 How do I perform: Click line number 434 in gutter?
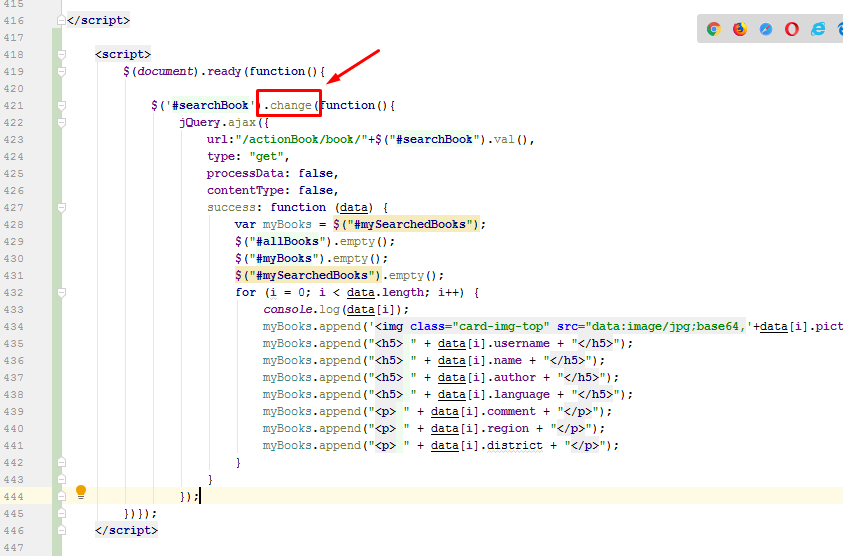coord(13,326)
